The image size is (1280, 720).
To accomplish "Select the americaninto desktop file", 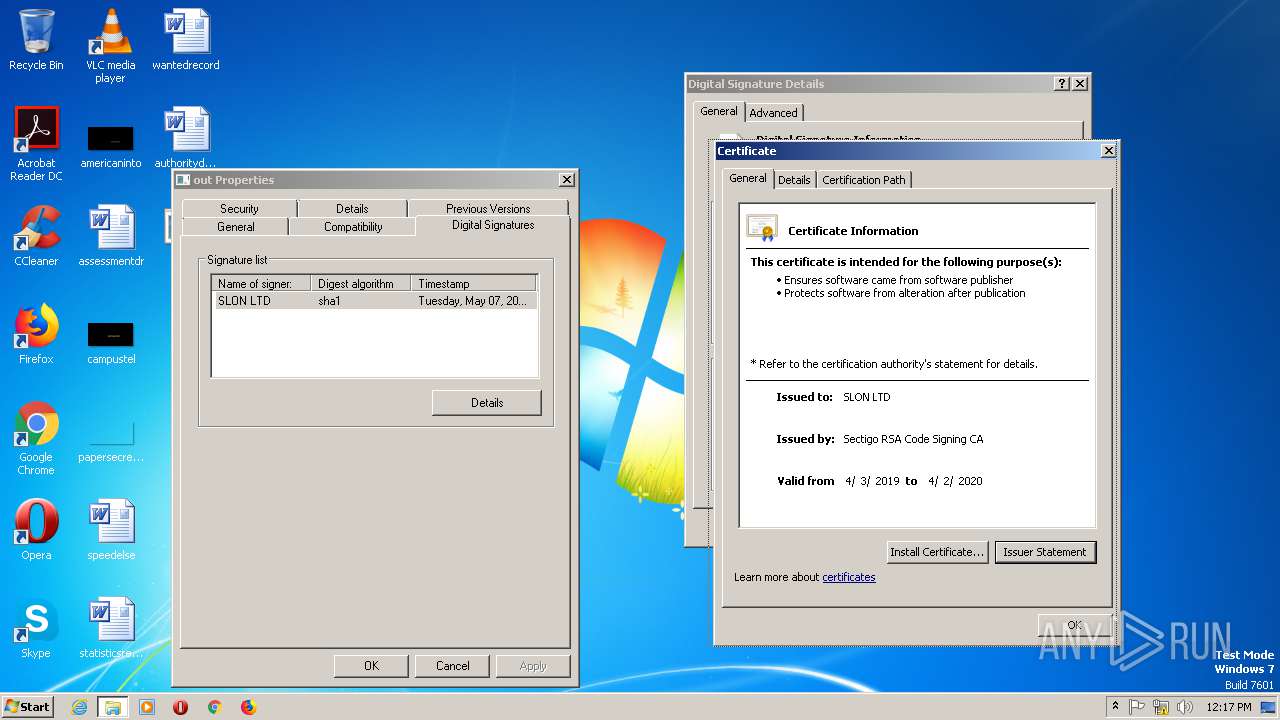I will (x=110, y=146).
